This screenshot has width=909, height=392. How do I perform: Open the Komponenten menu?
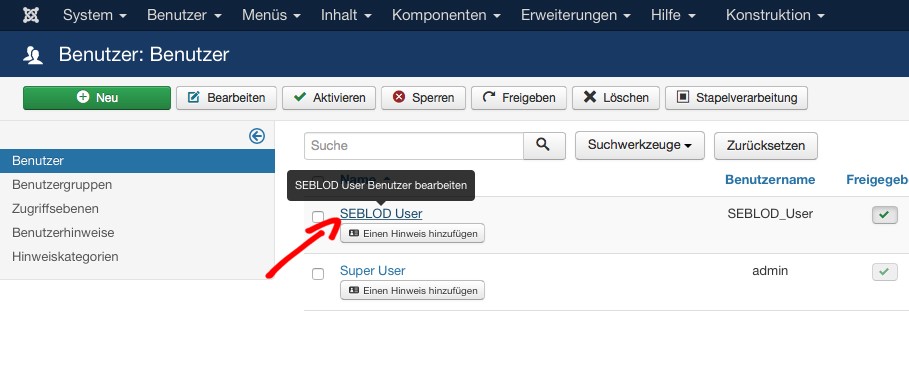click(446, 15)
